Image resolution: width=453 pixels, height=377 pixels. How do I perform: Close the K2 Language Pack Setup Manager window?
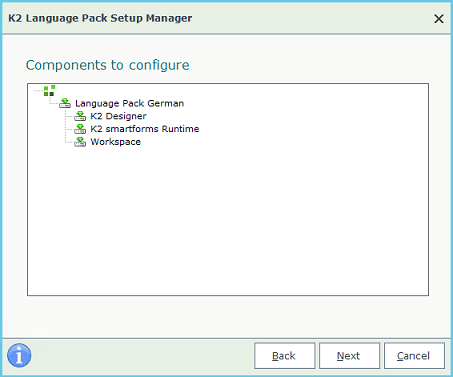[x=439, y=19]
